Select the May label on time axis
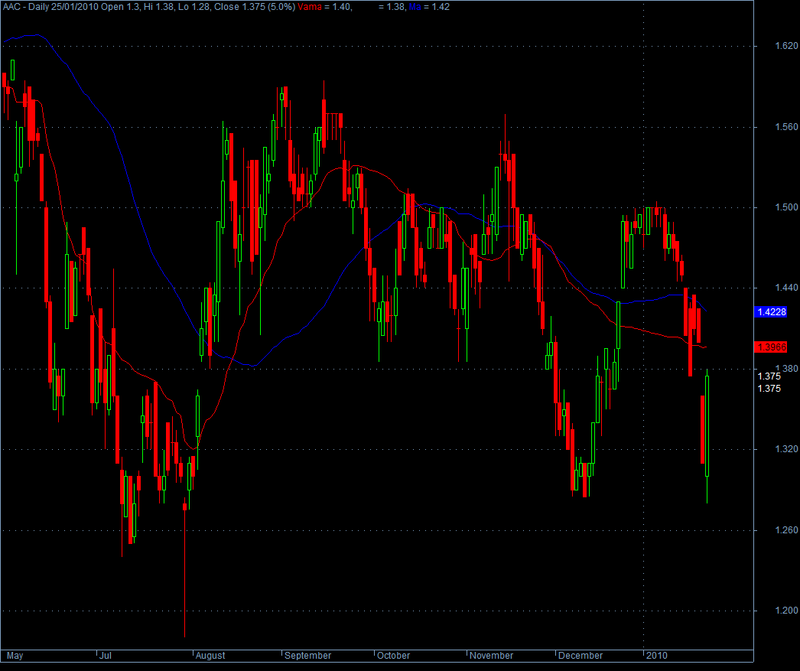Viewport: 800px width, 671px height. click(15, 656)
